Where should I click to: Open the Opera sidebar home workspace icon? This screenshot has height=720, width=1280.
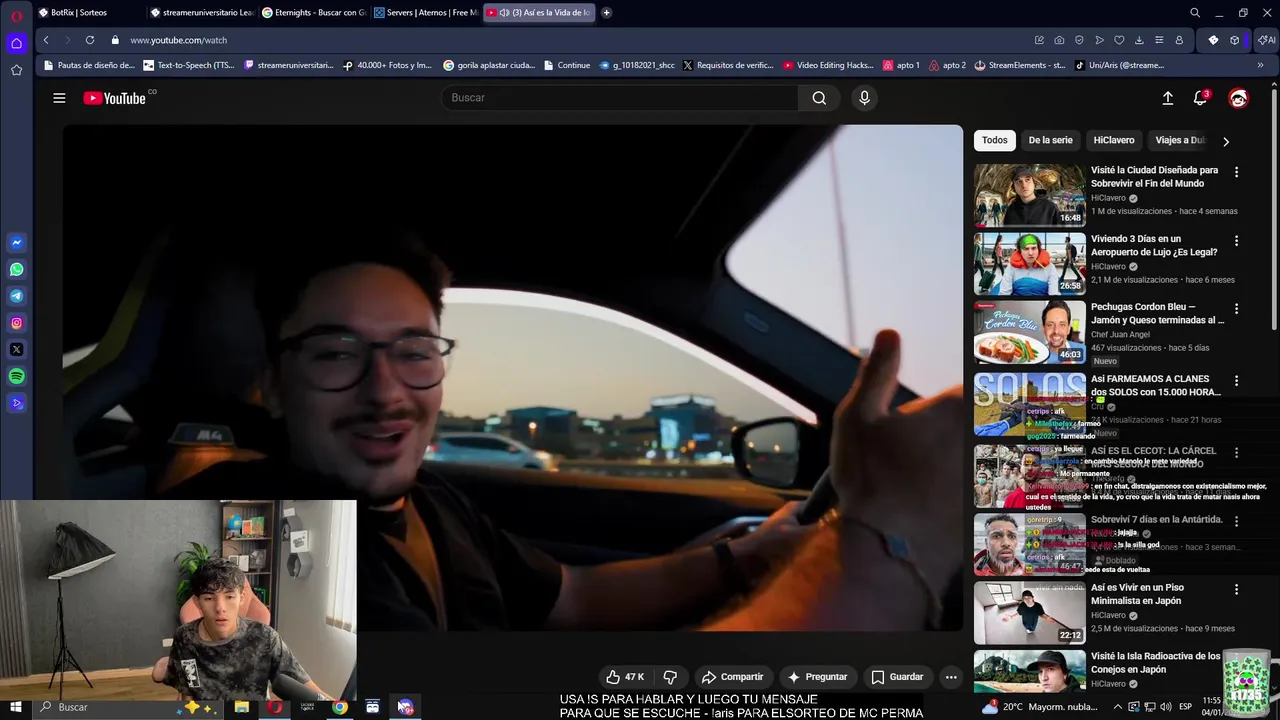[x=16, y=43]
